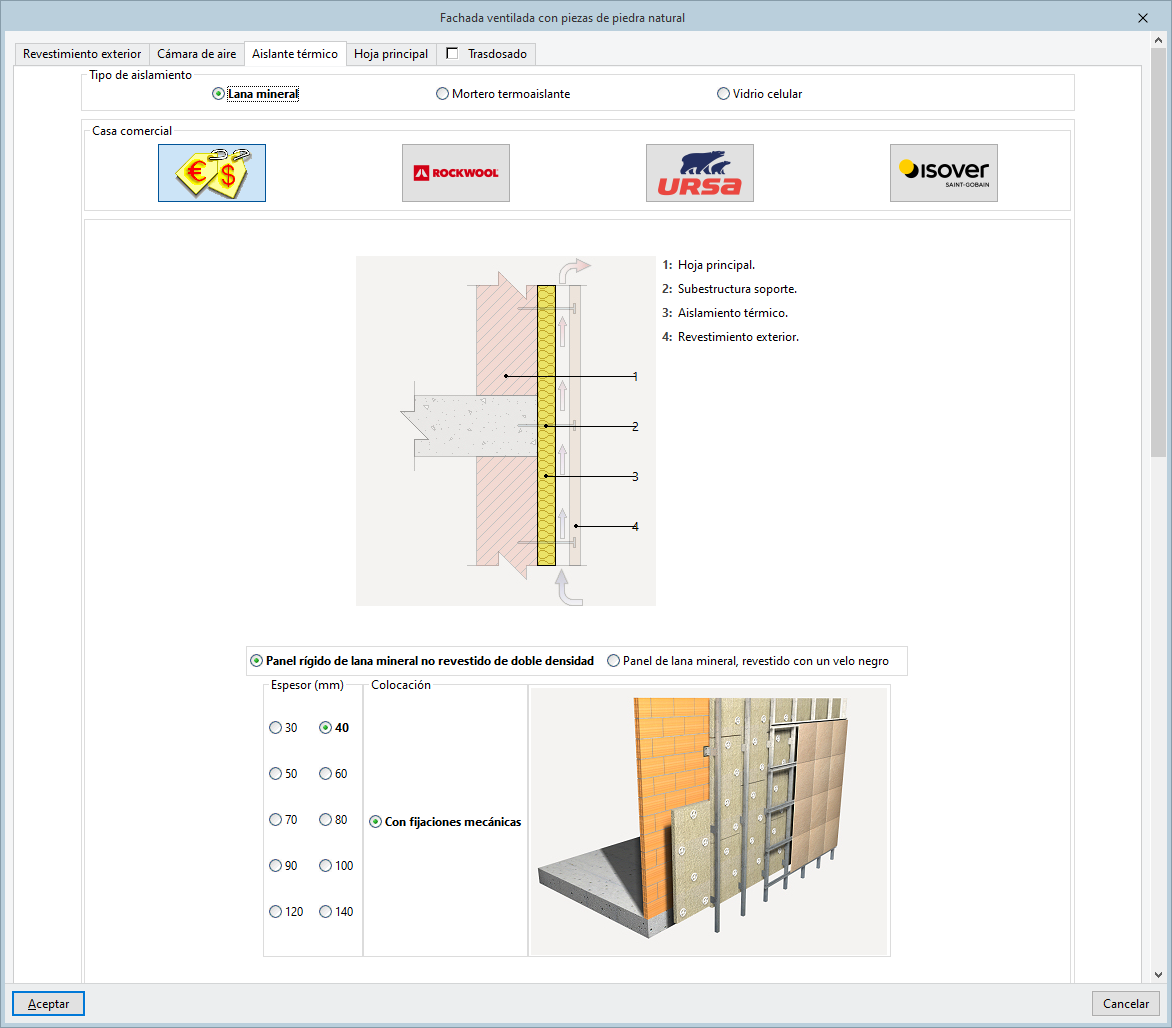This screenshot has height=1028, width=1172.
Task: Click the scrollbar down arrow
Action: [x=1158, y=974]
